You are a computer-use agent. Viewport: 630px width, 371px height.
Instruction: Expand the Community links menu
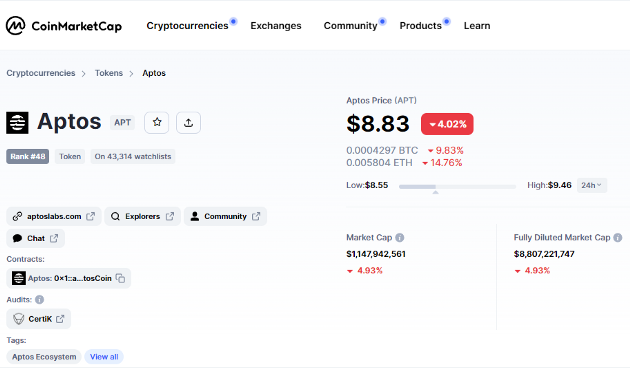225,216
